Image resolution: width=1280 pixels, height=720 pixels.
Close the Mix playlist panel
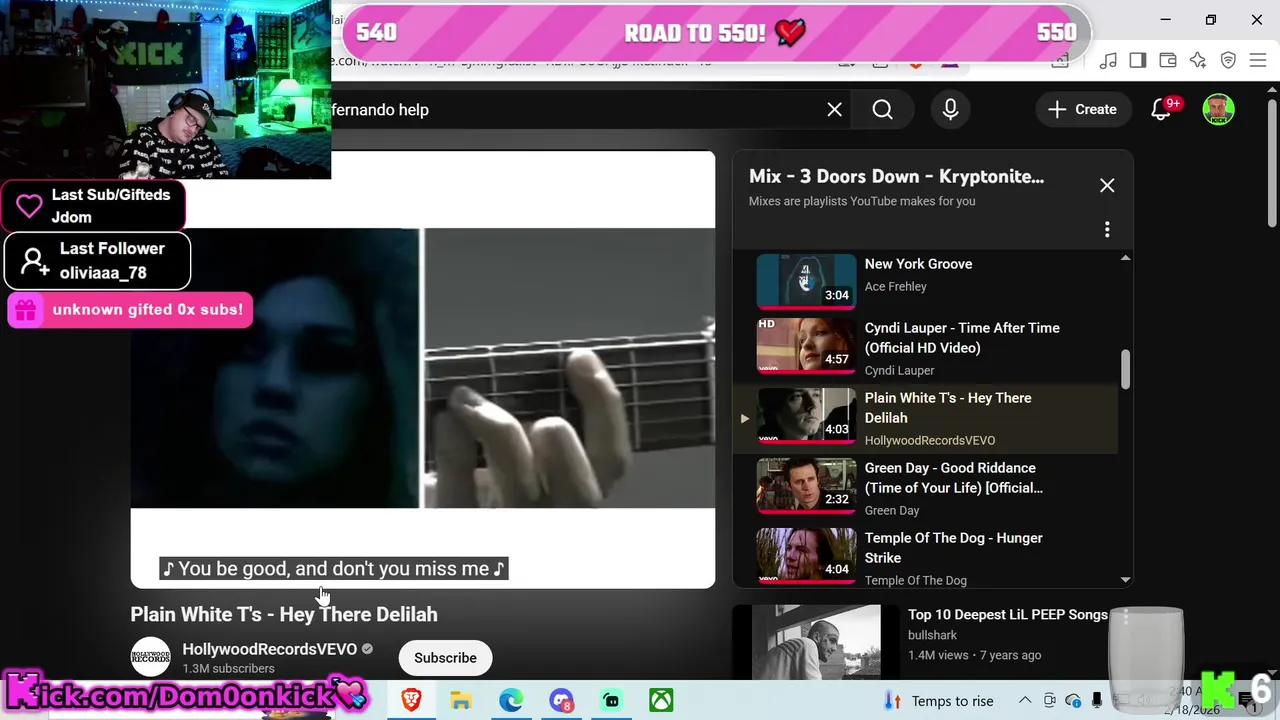(1107, 185)
